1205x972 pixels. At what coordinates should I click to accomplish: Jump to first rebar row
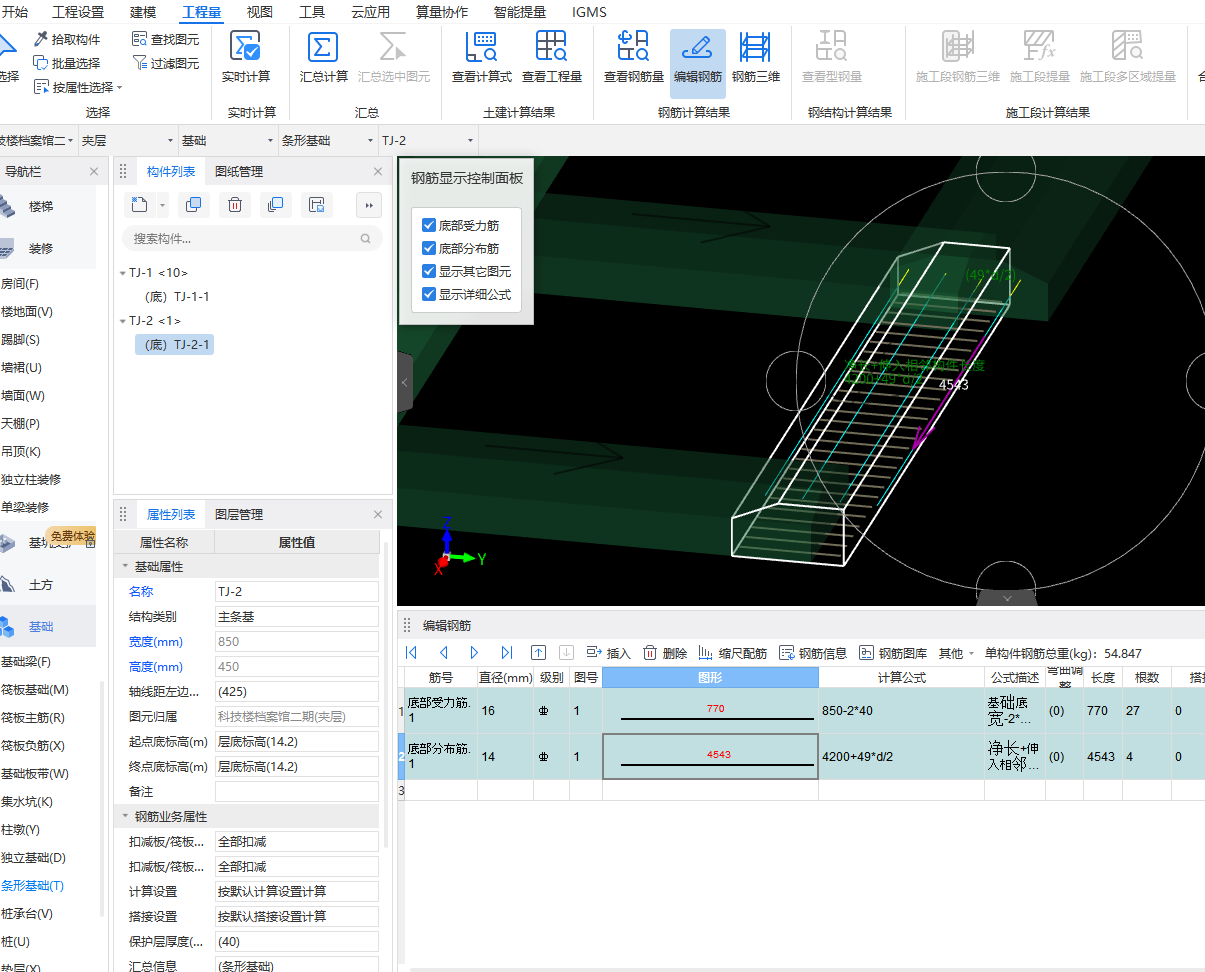coord(411,653)
